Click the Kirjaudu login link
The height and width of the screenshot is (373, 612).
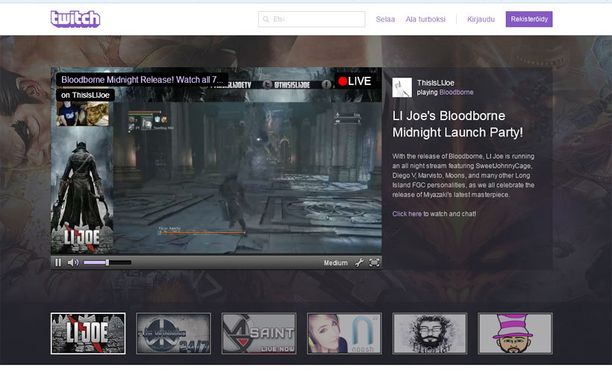[x=481, y=19]
